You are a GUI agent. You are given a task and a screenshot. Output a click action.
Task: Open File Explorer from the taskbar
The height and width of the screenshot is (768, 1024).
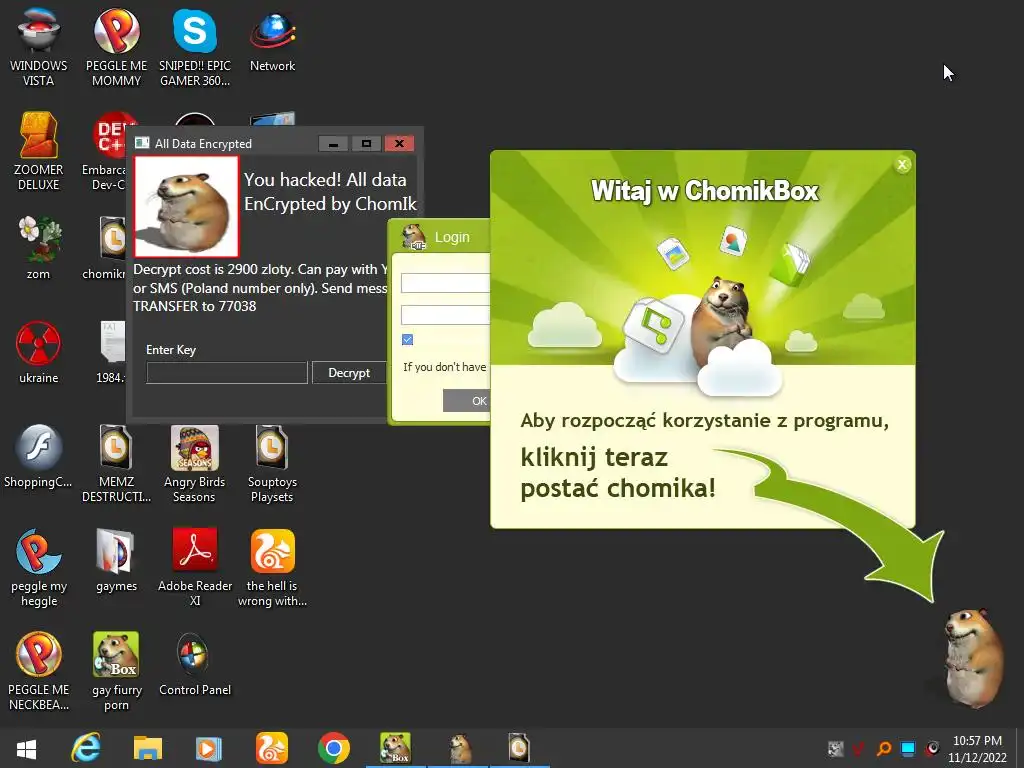click(x=148, y=748)
